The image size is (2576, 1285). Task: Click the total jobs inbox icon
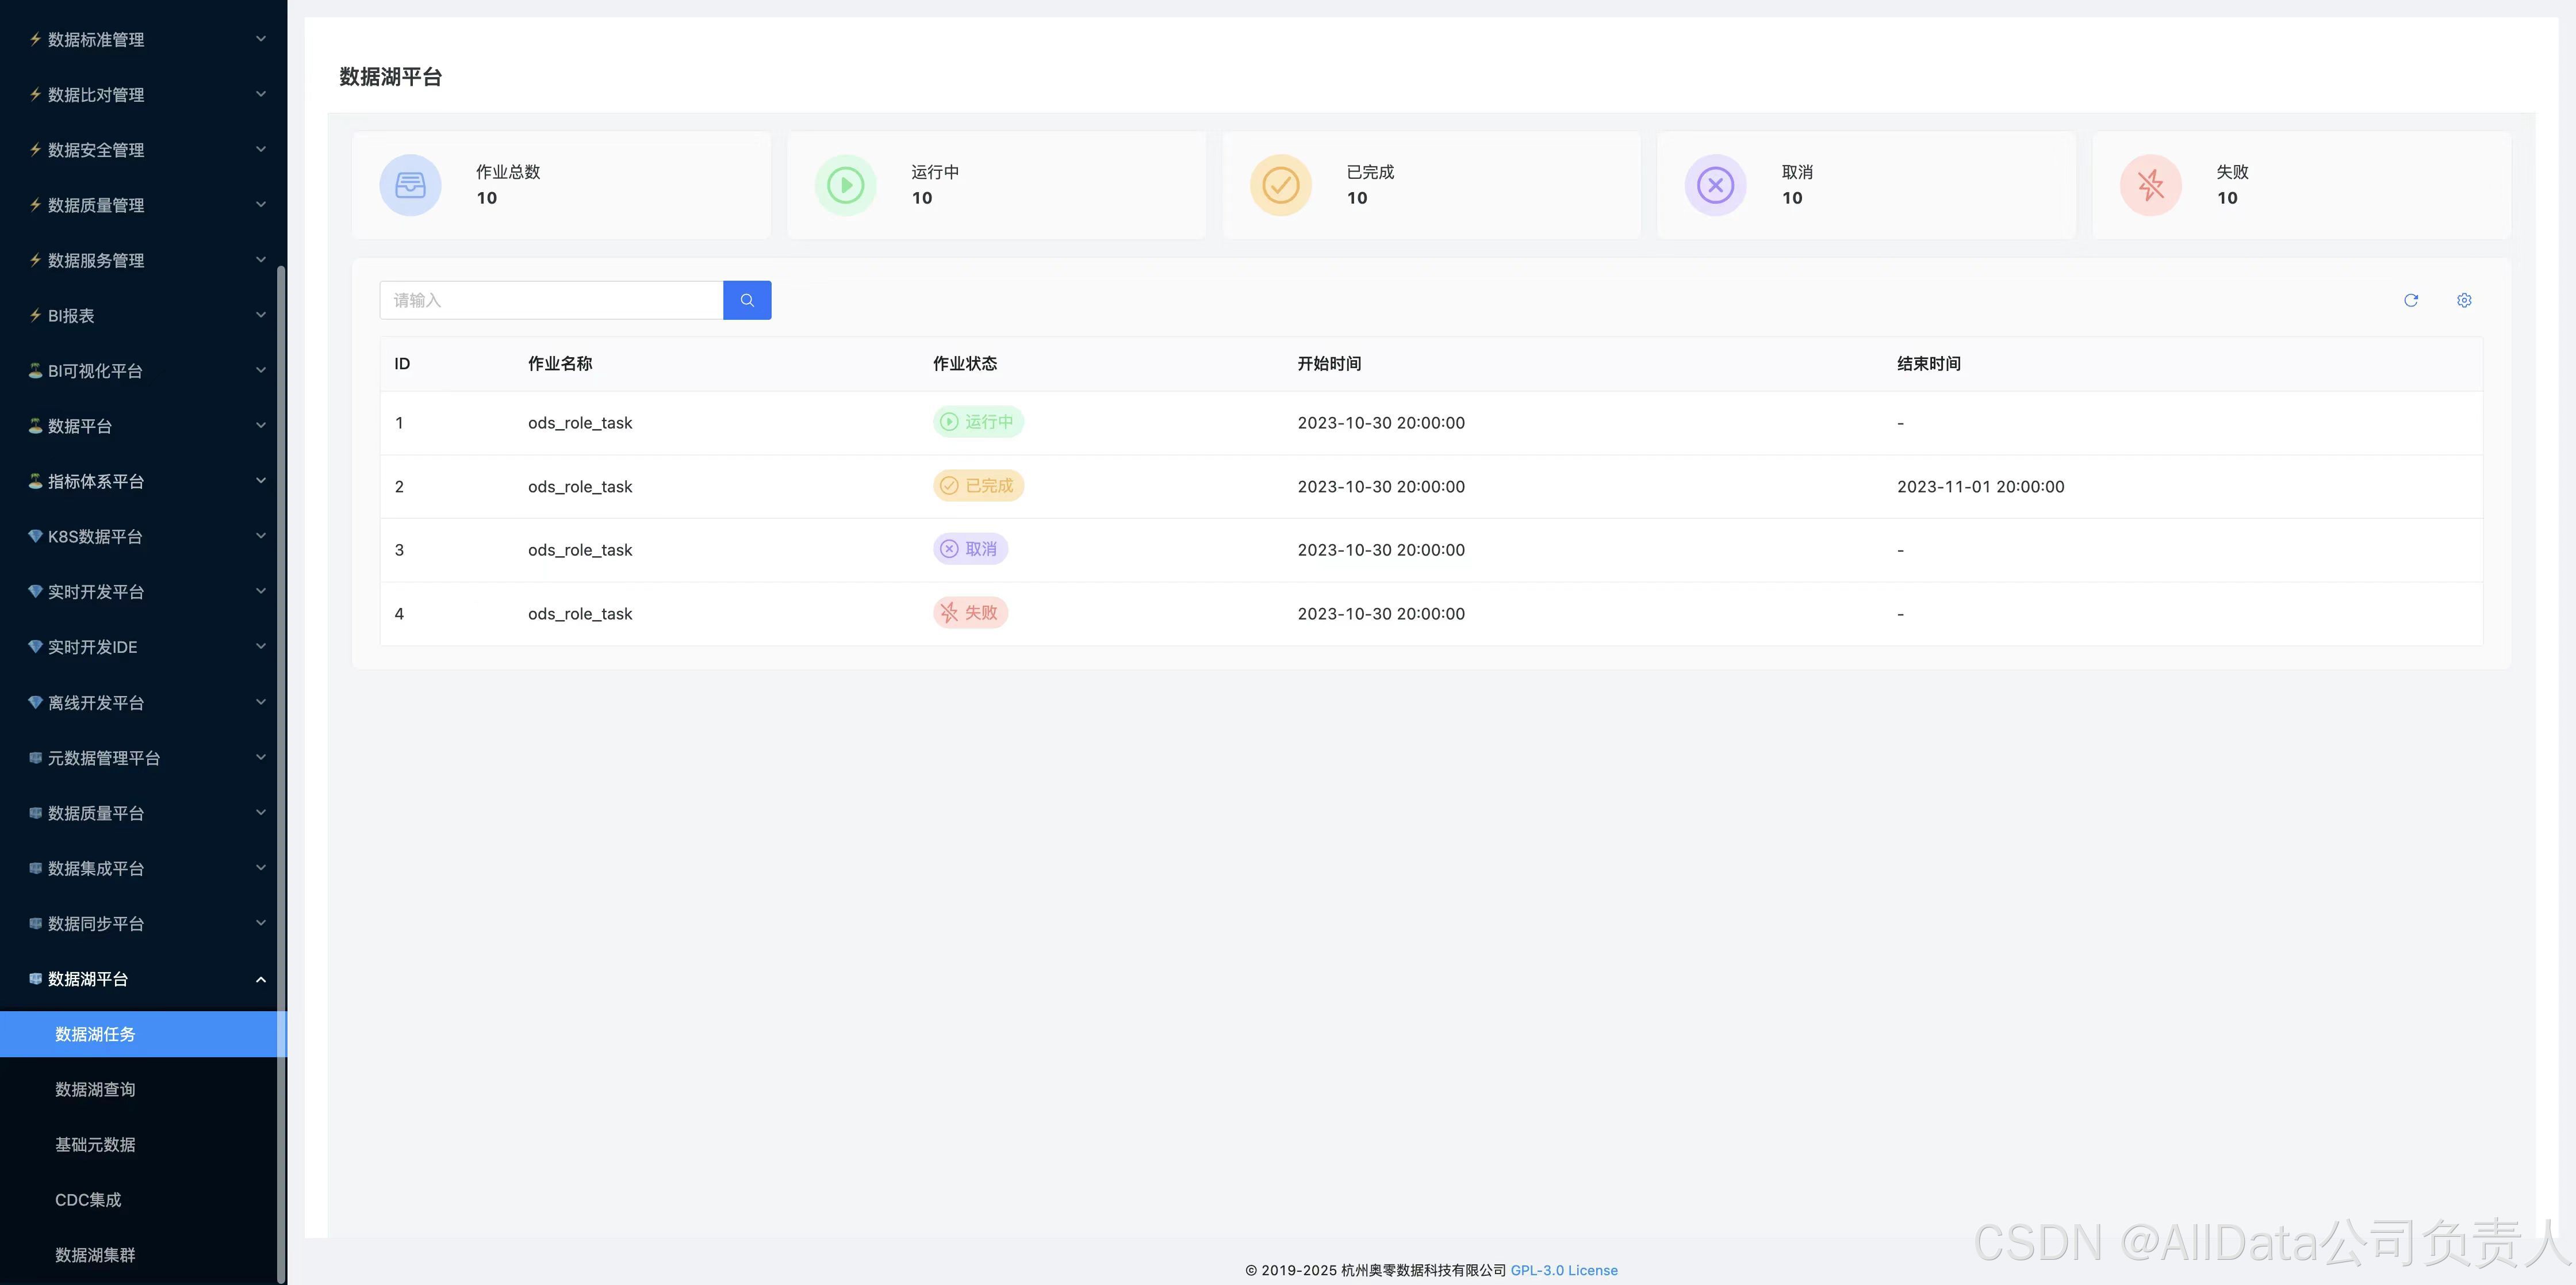[410, 185]
